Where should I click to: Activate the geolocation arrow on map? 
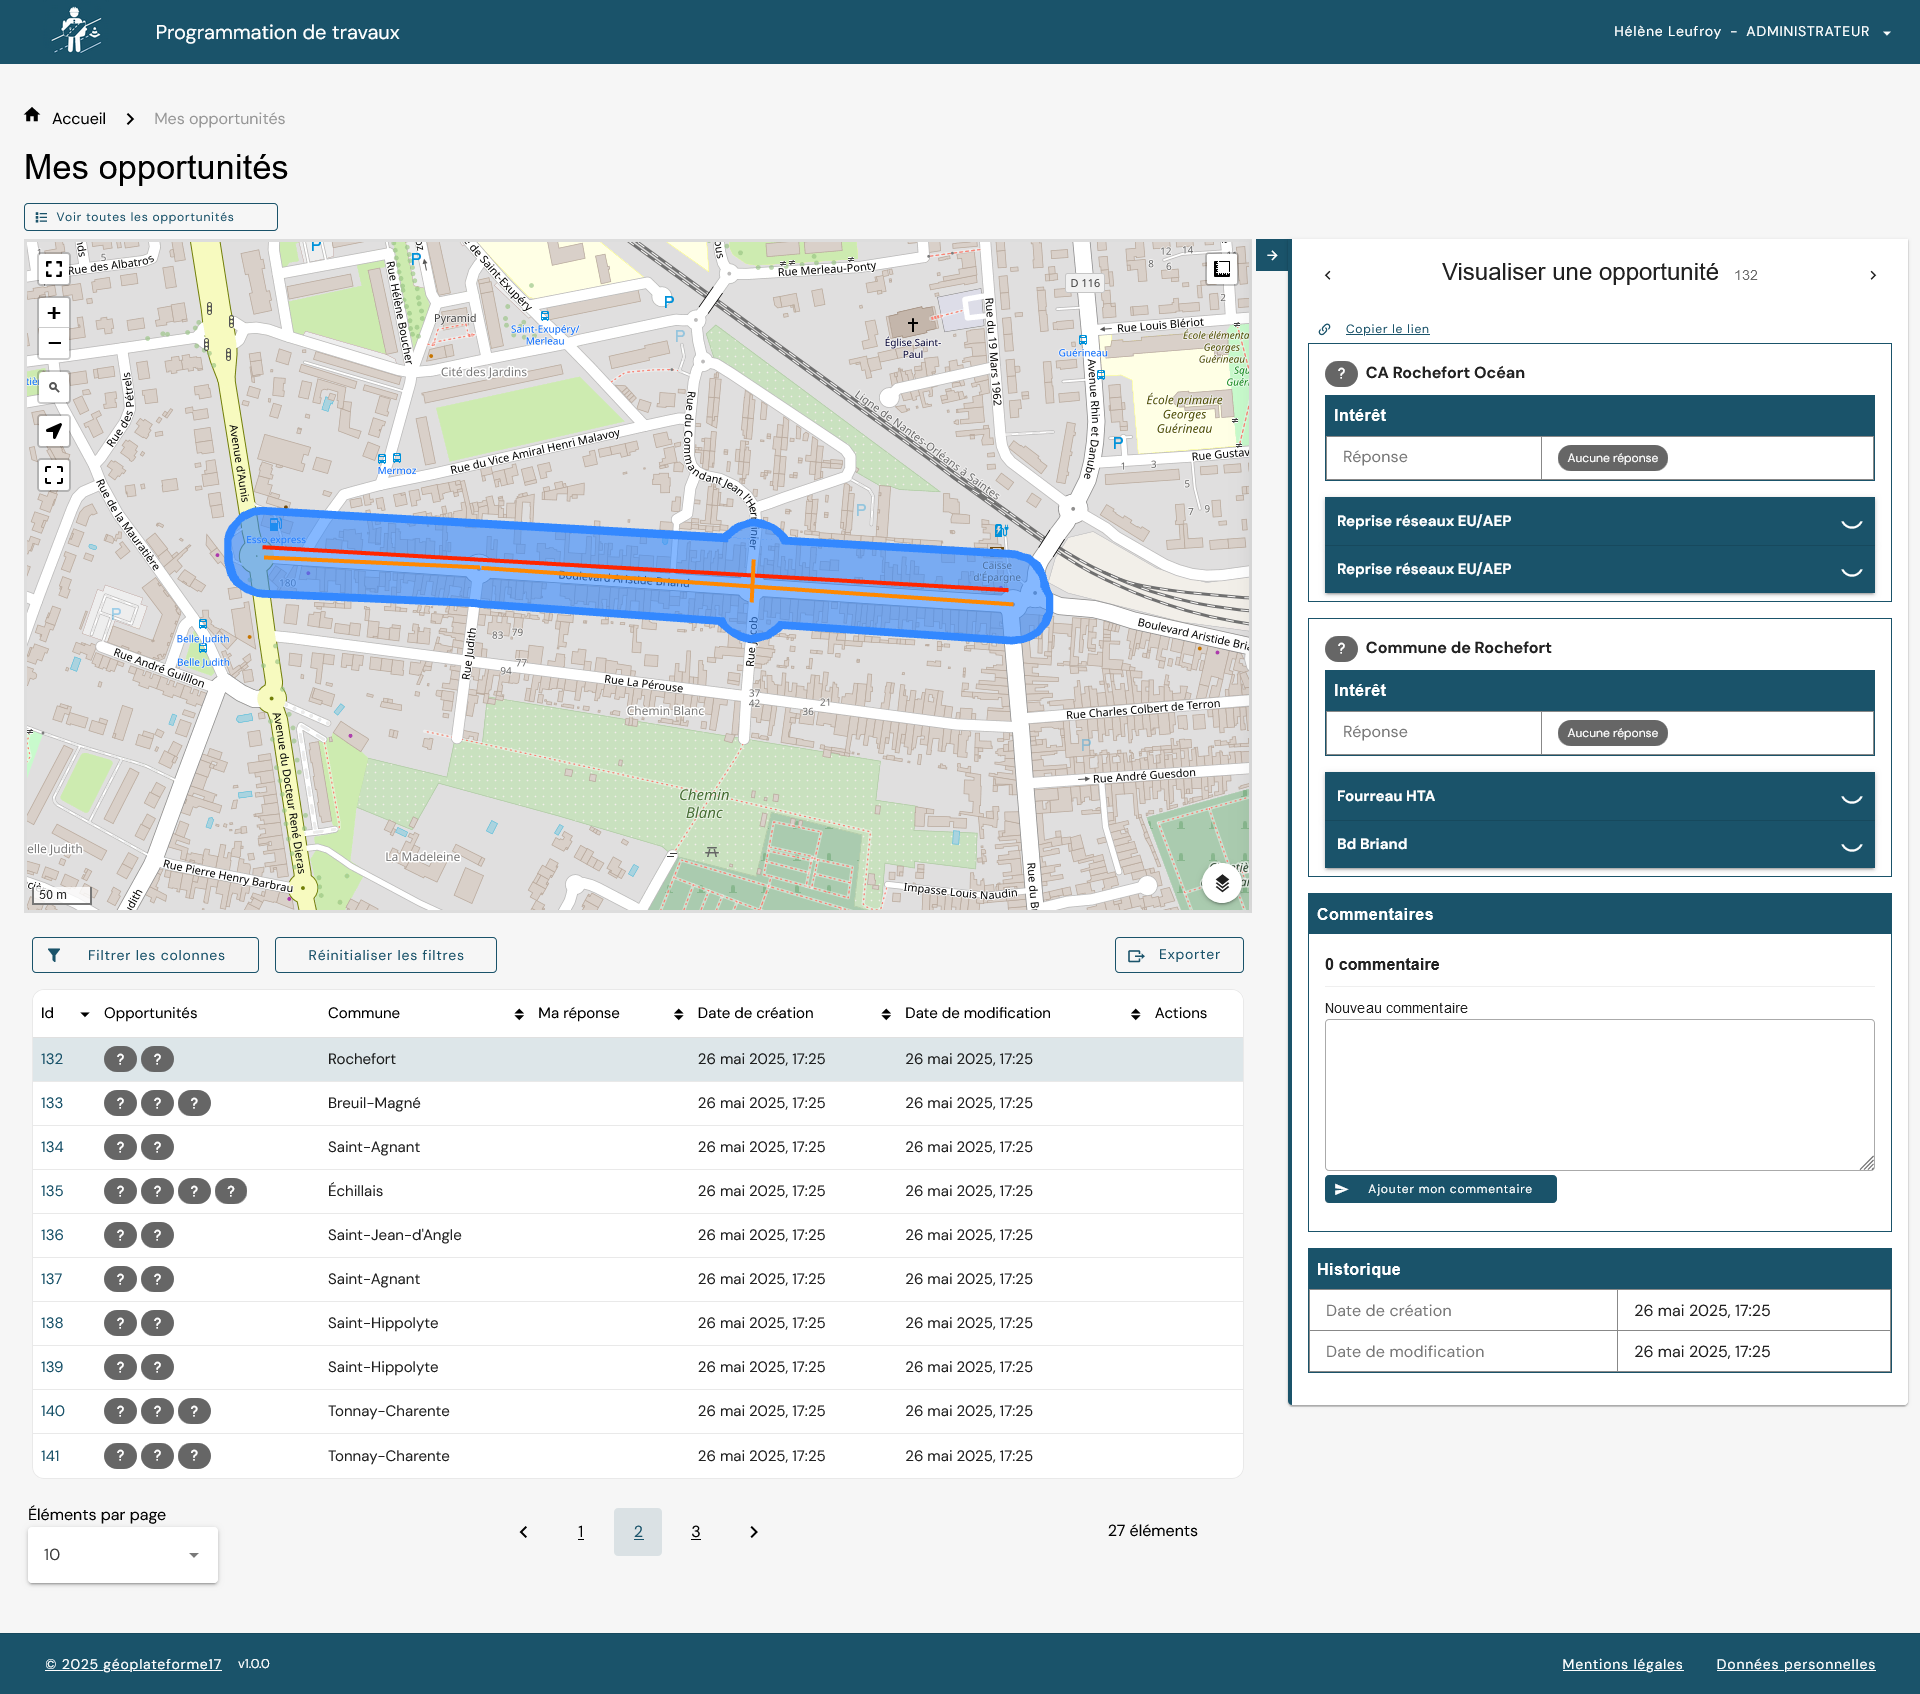(54, 431)
